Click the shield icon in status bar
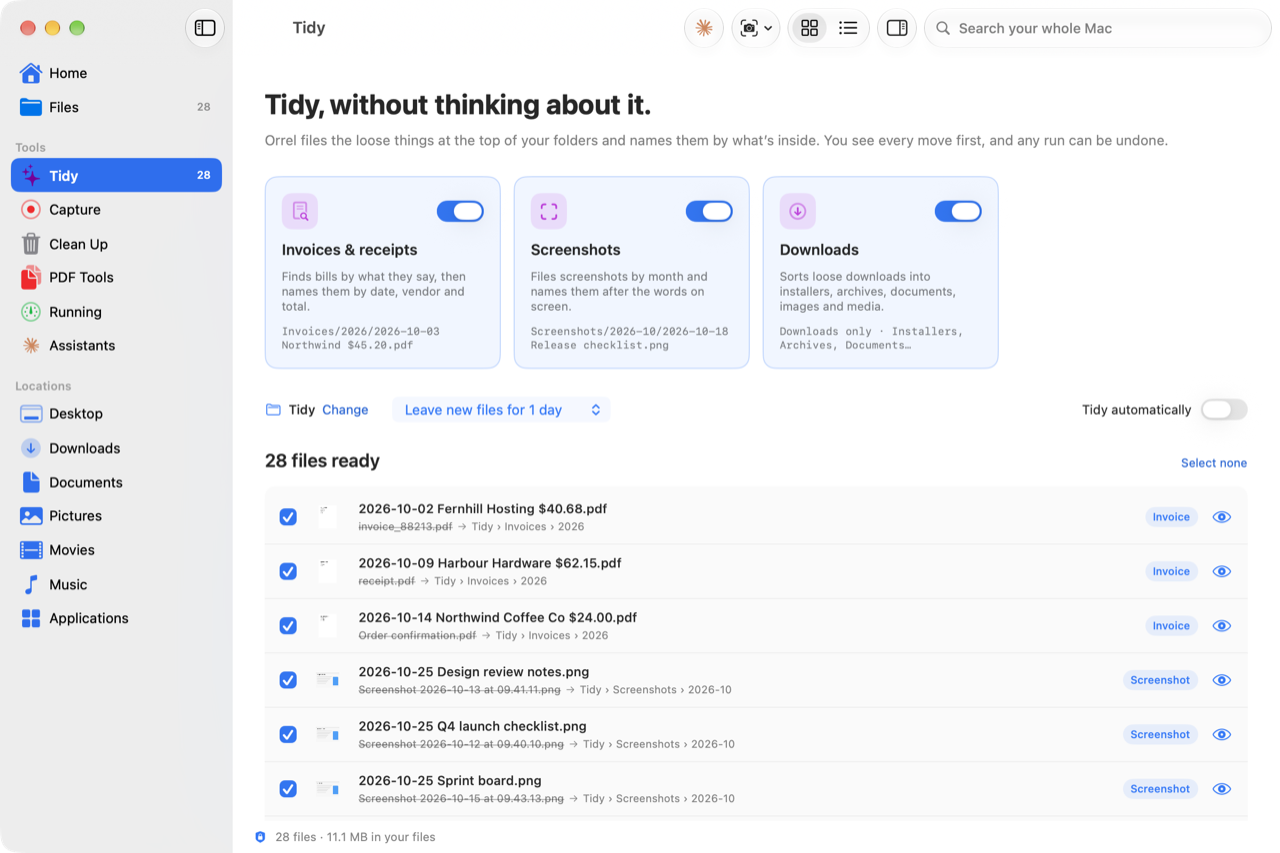 261,837
